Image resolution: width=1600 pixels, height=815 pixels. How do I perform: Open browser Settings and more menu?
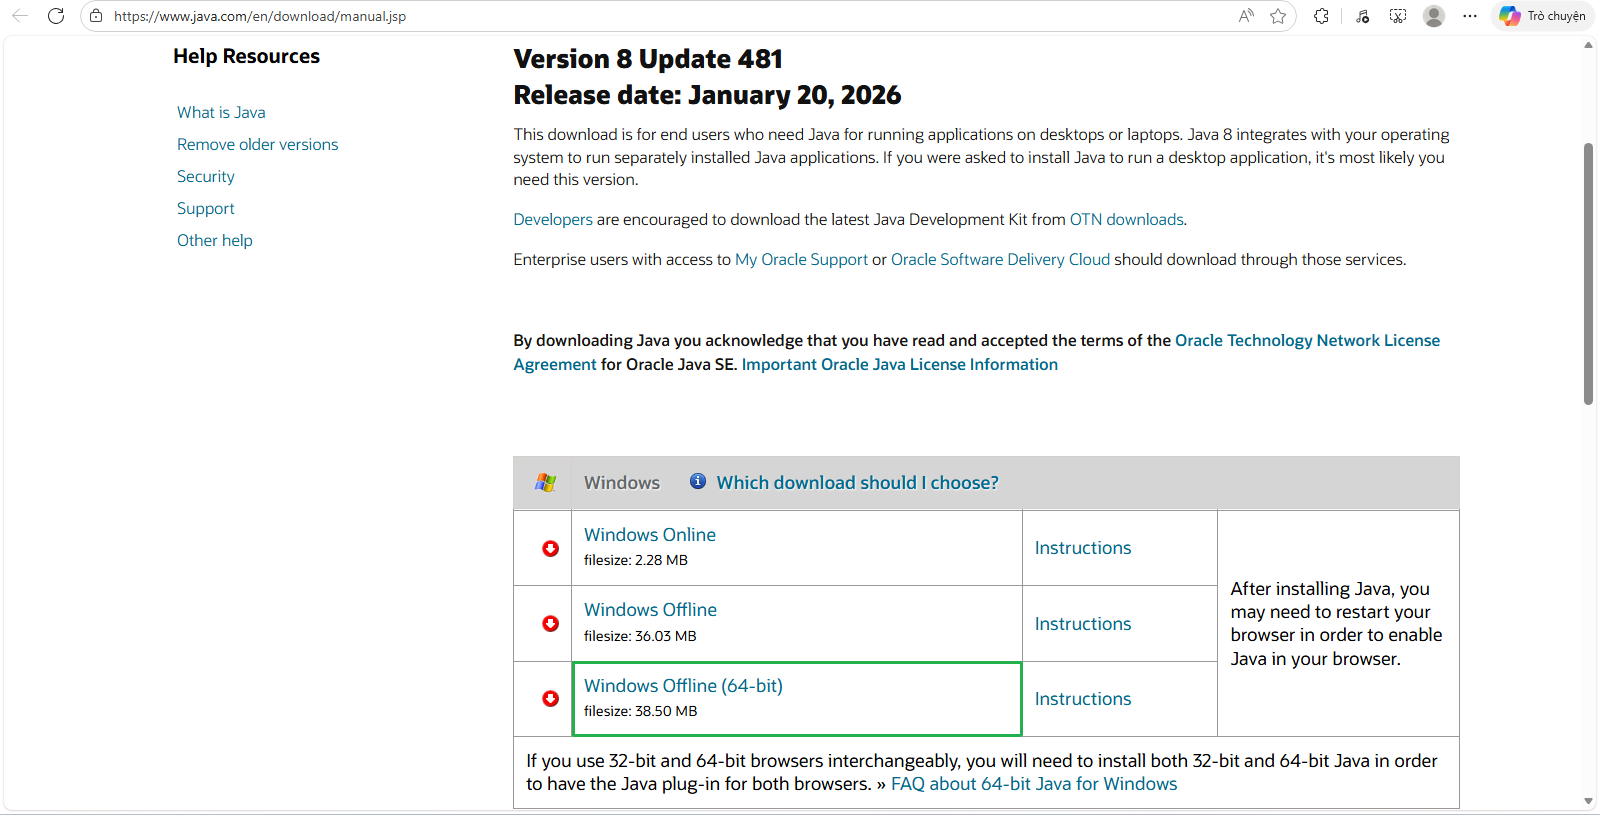pyautogui.click(x=1470, y=16)
